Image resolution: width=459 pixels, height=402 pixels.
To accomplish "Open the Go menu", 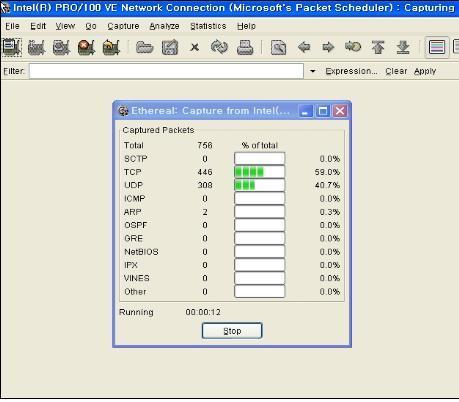I will point(91,26).
